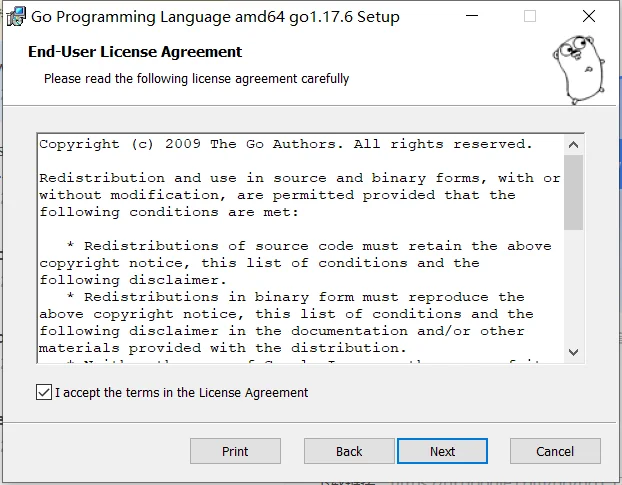Minimize the Go Setup window
This screenshot has height=485, width=622.
point(472,16)
